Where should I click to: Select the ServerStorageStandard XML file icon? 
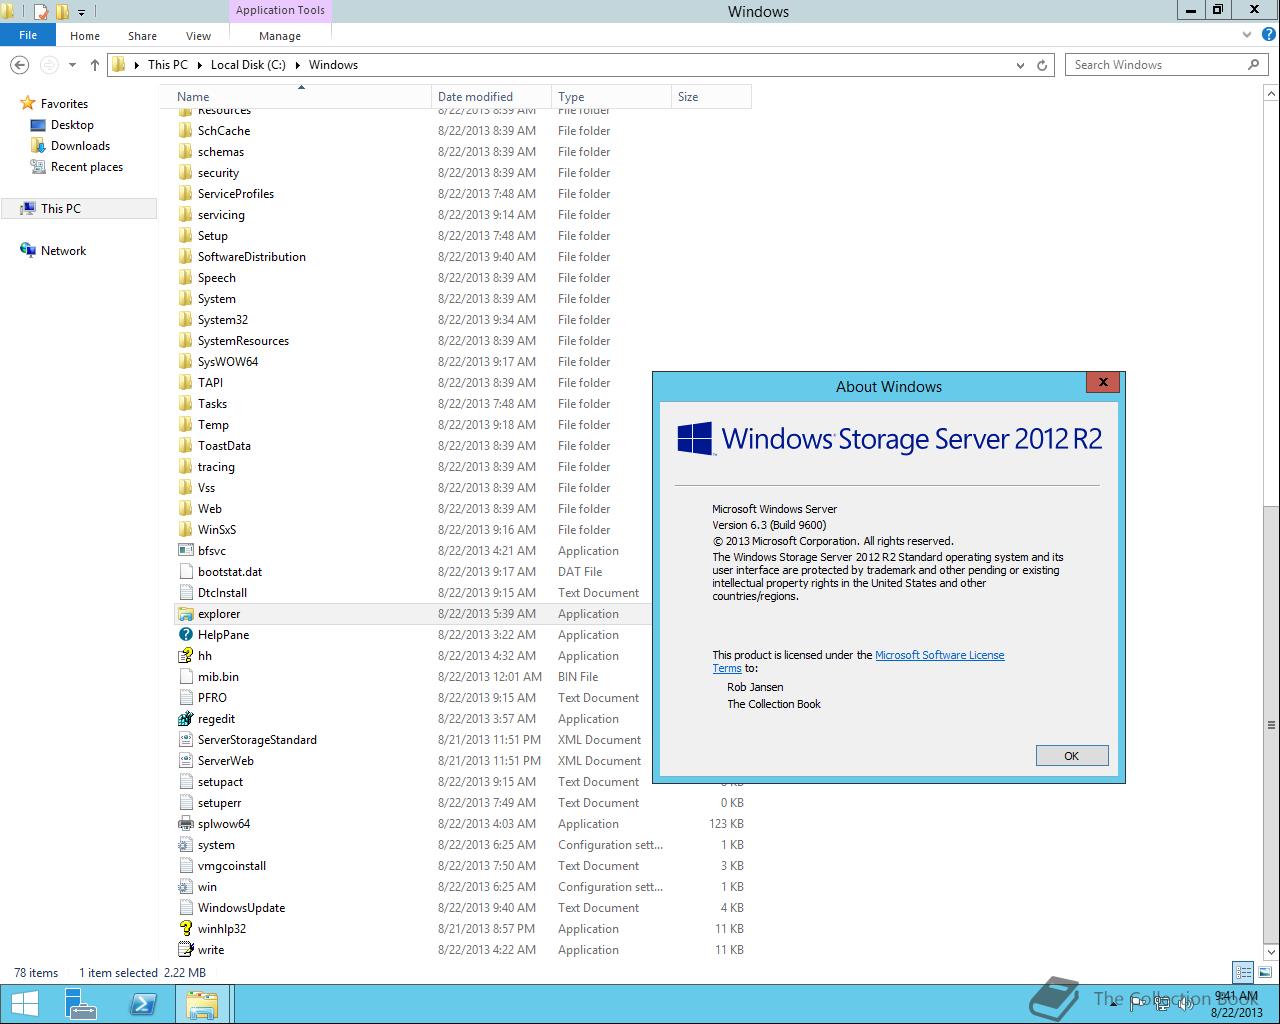pos(186,740)
